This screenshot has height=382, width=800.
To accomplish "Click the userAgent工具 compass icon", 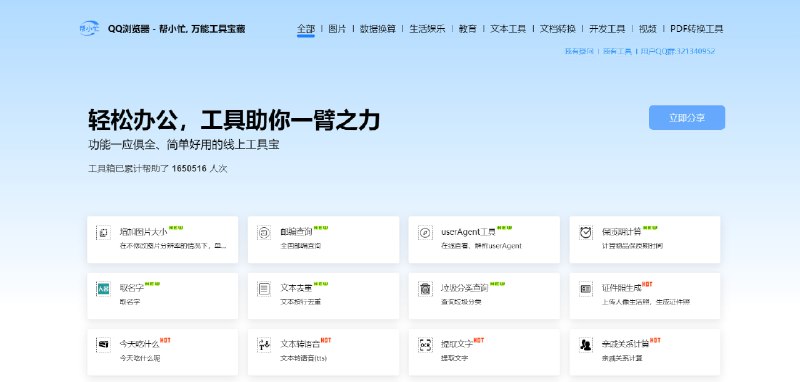I will [425, 233].
